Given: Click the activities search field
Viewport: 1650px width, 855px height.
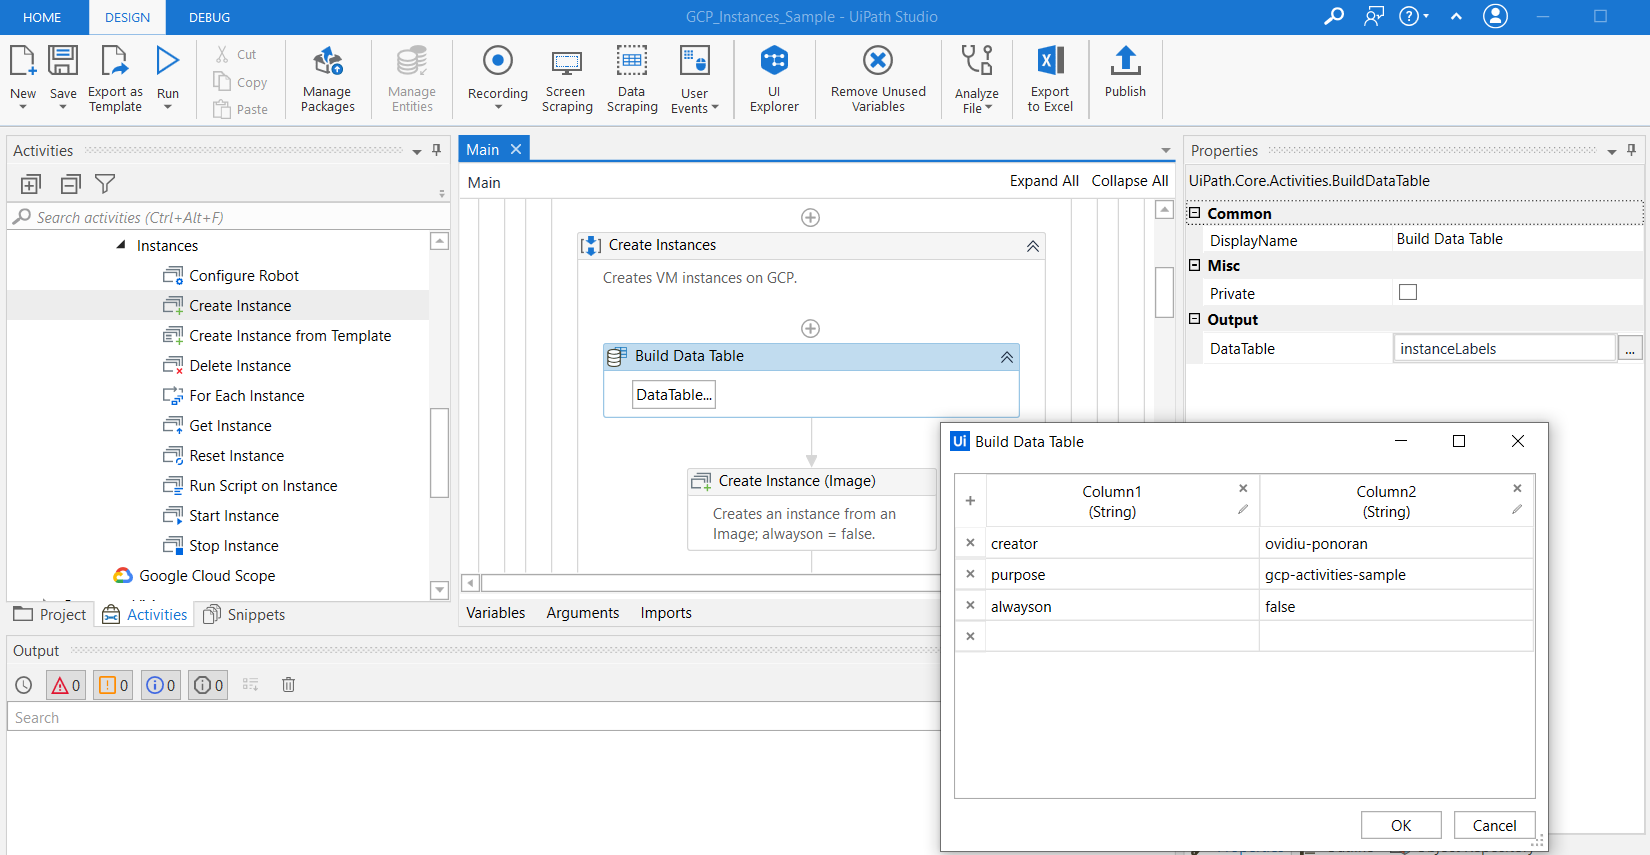Looking at the screenshot, I should tap(228, 217).
